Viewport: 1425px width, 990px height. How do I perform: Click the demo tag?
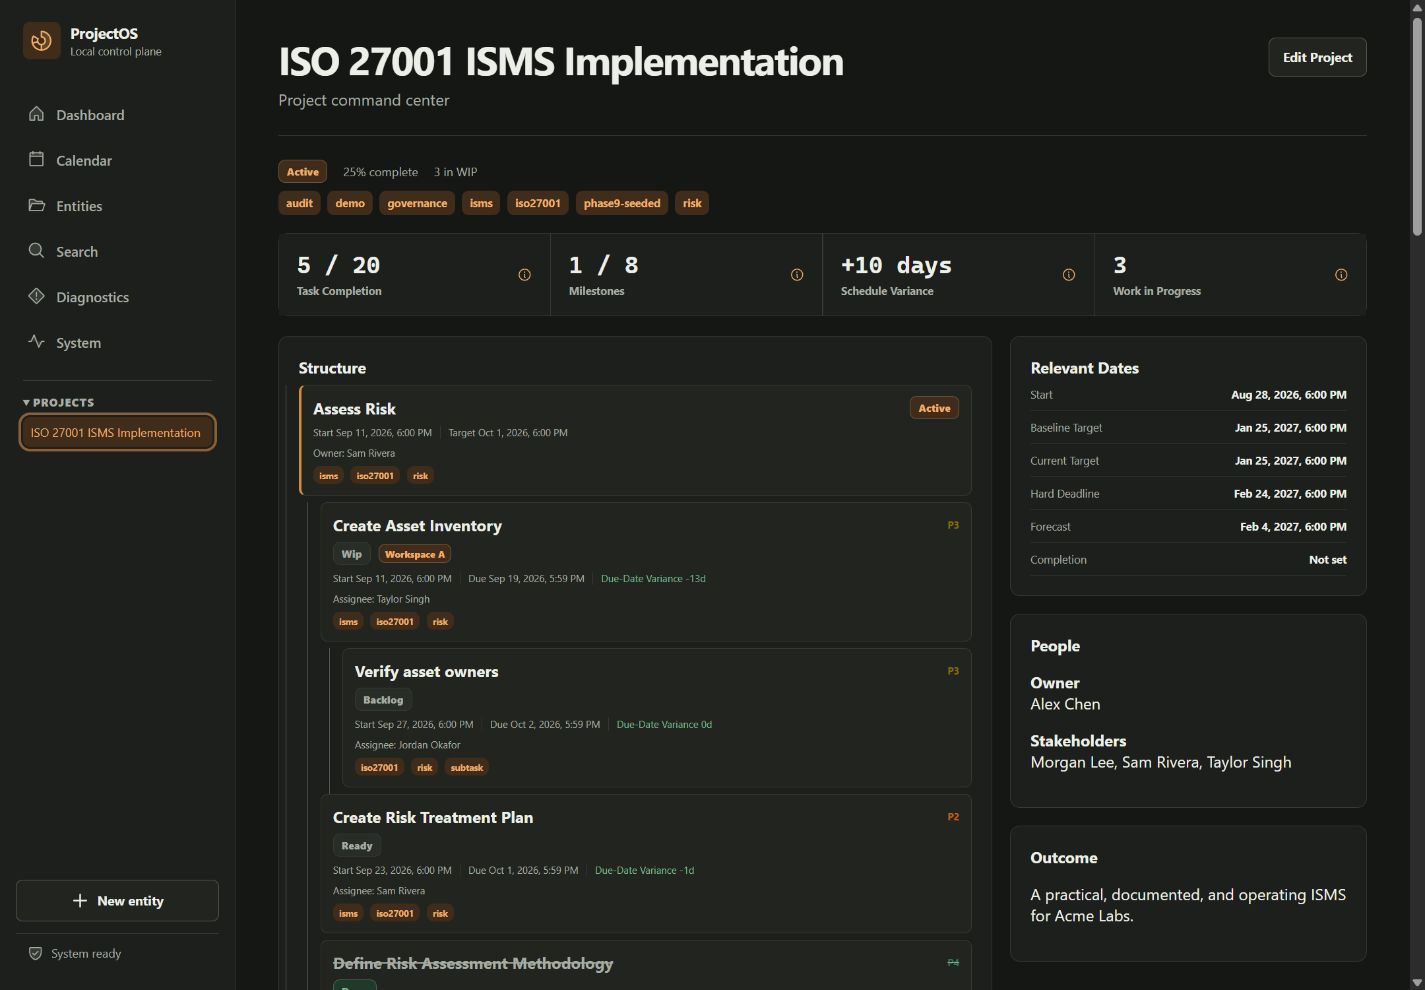pos(350,203)
